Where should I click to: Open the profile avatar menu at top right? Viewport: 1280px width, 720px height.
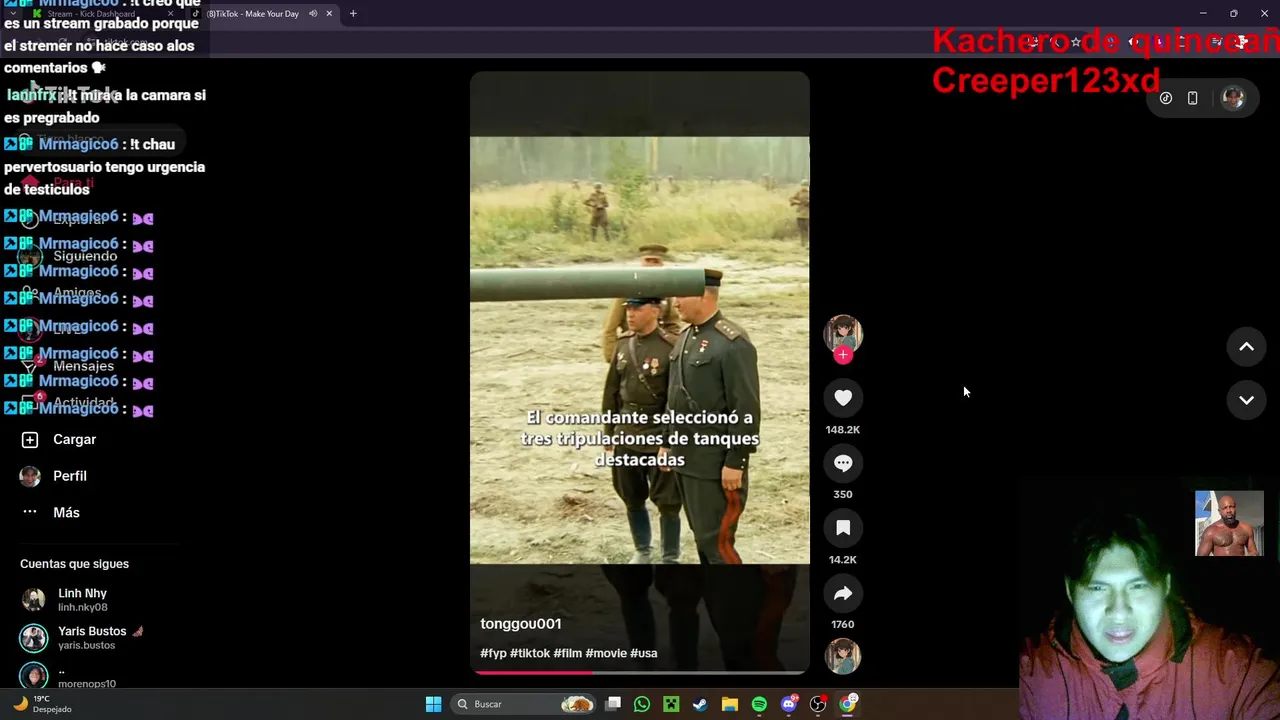pos(1233,98)
